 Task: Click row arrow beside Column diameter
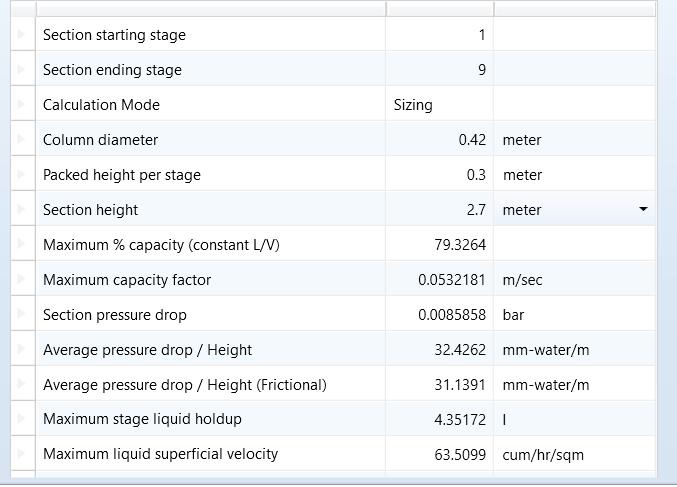click(22, 140)
